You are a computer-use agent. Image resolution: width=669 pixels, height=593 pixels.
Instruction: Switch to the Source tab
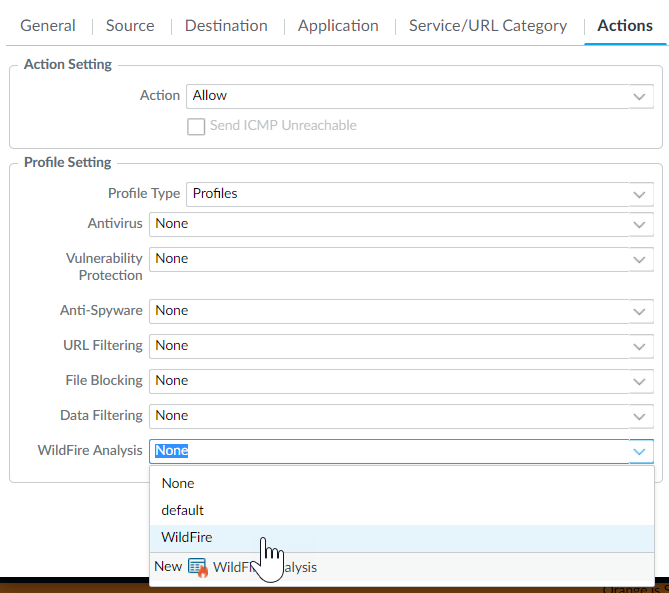point(130,26)
